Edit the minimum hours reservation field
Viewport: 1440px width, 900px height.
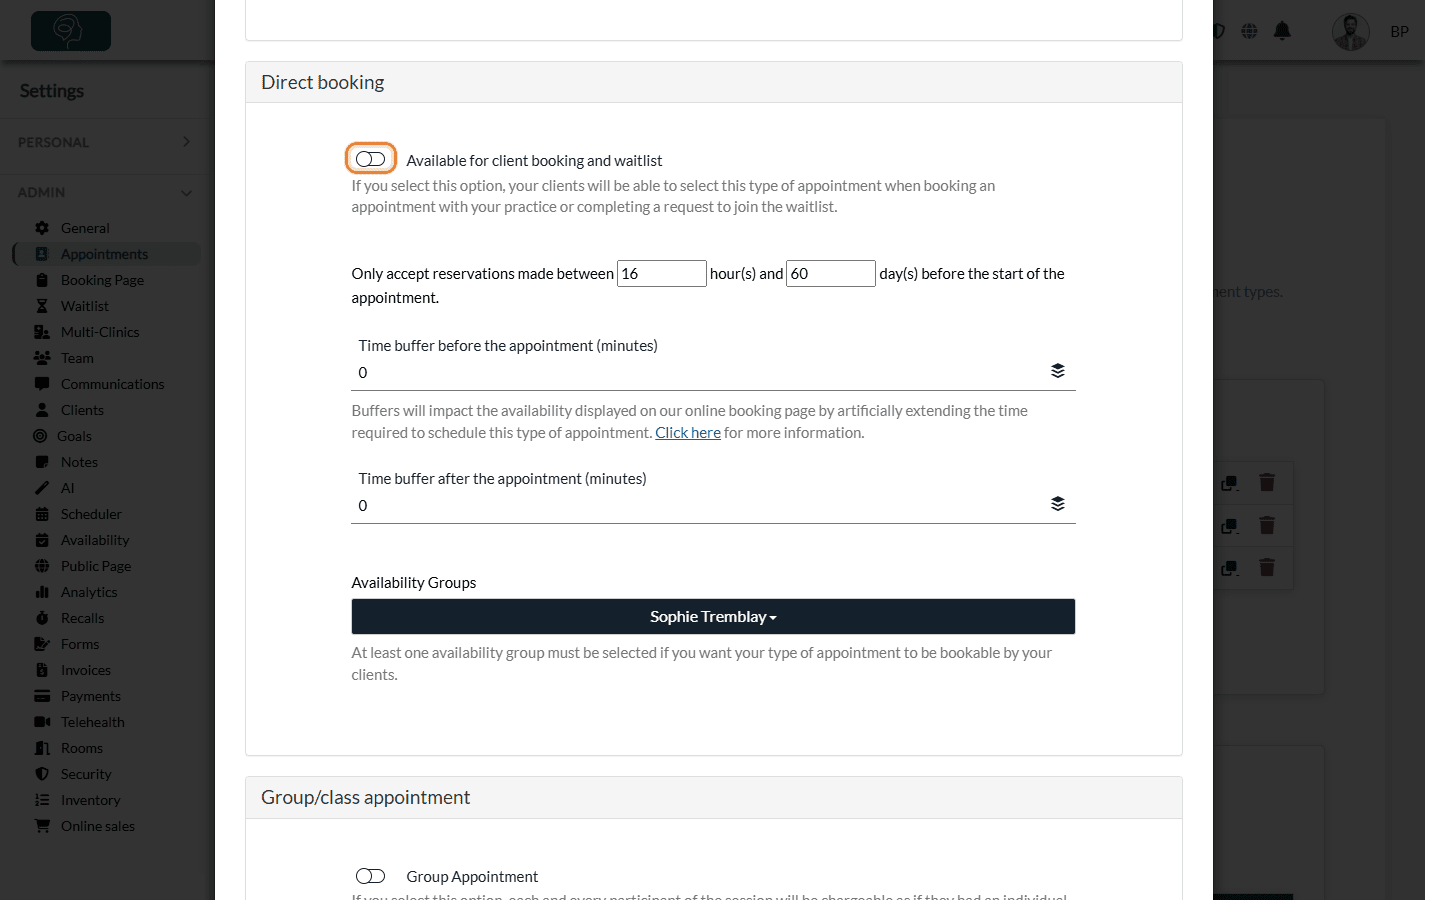[662, 273]
